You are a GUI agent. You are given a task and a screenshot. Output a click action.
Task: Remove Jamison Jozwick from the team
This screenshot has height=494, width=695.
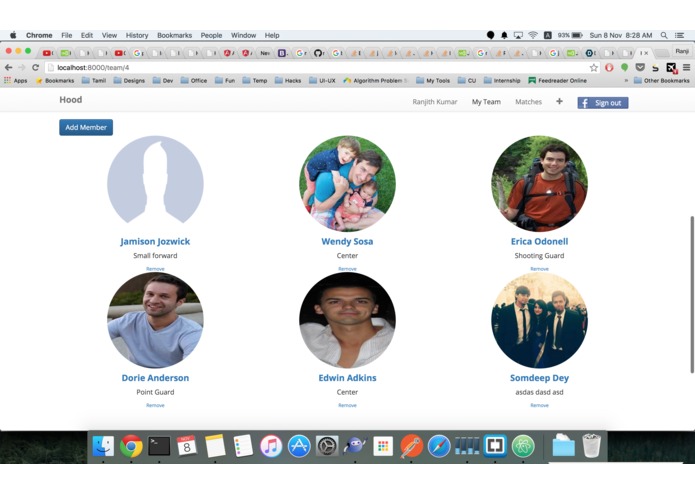[x=155, y=269]
